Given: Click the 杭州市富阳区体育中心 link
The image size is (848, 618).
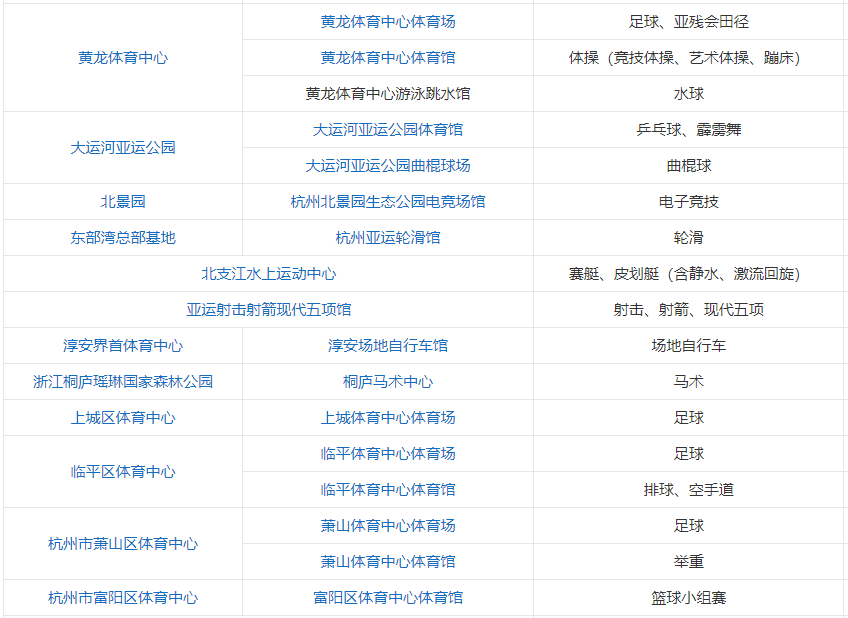Looking at the screenshot, I should 123,598.
